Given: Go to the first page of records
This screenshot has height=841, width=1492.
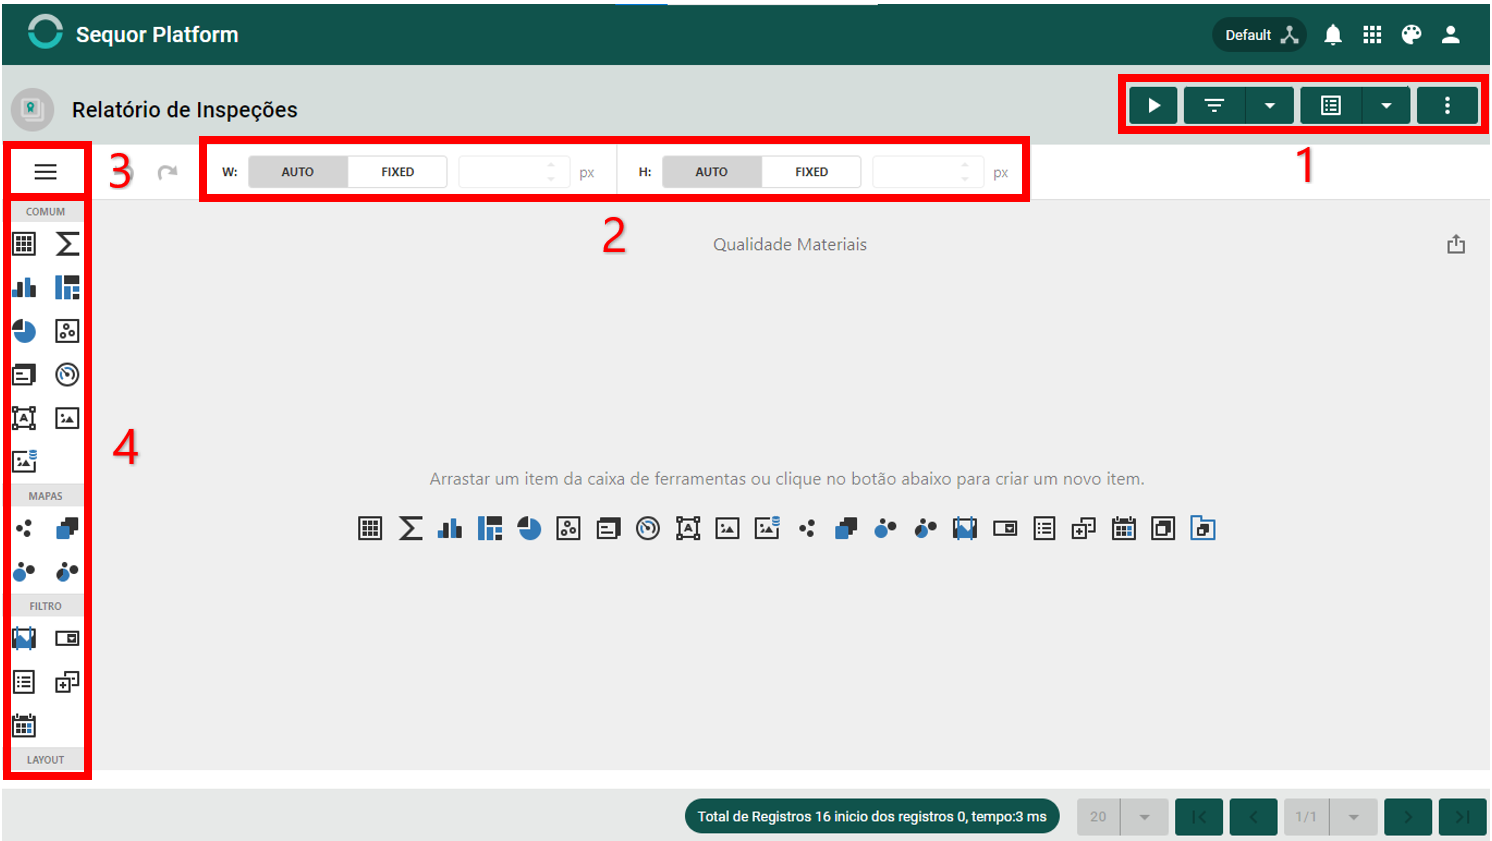Looking at the screenshot, I should coord(1199,817).
